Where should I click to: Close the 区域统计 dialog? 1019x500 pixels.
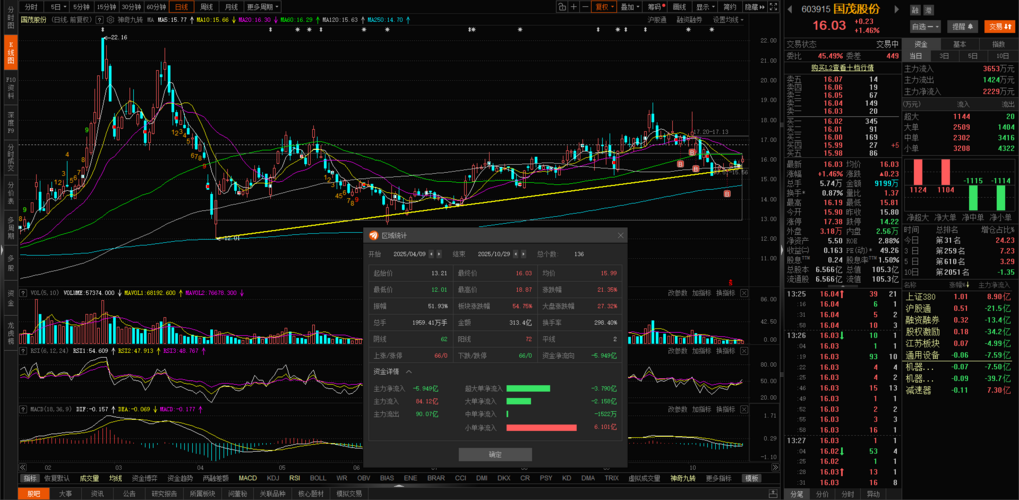[620, 235]
